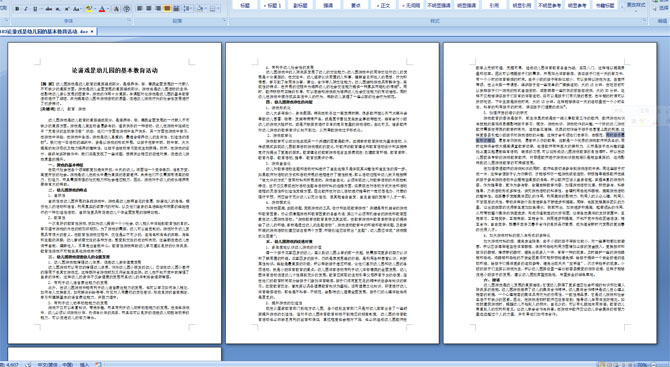670x367 pixels.
Task: Align text to the right
Action: tap(158, 9)
